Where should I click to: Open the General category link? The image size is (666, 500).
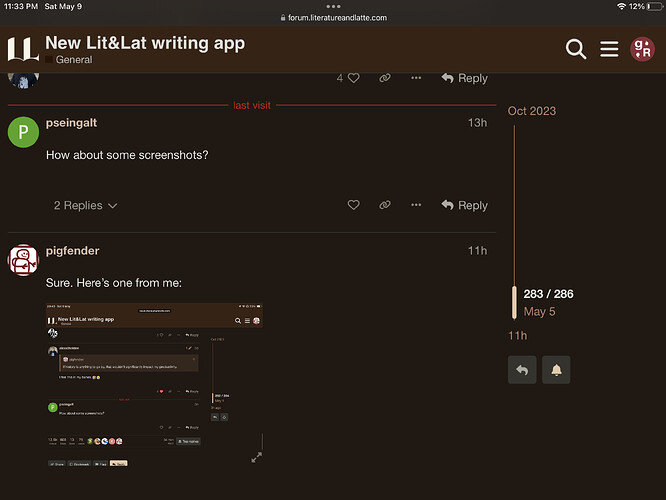point(69,59)
